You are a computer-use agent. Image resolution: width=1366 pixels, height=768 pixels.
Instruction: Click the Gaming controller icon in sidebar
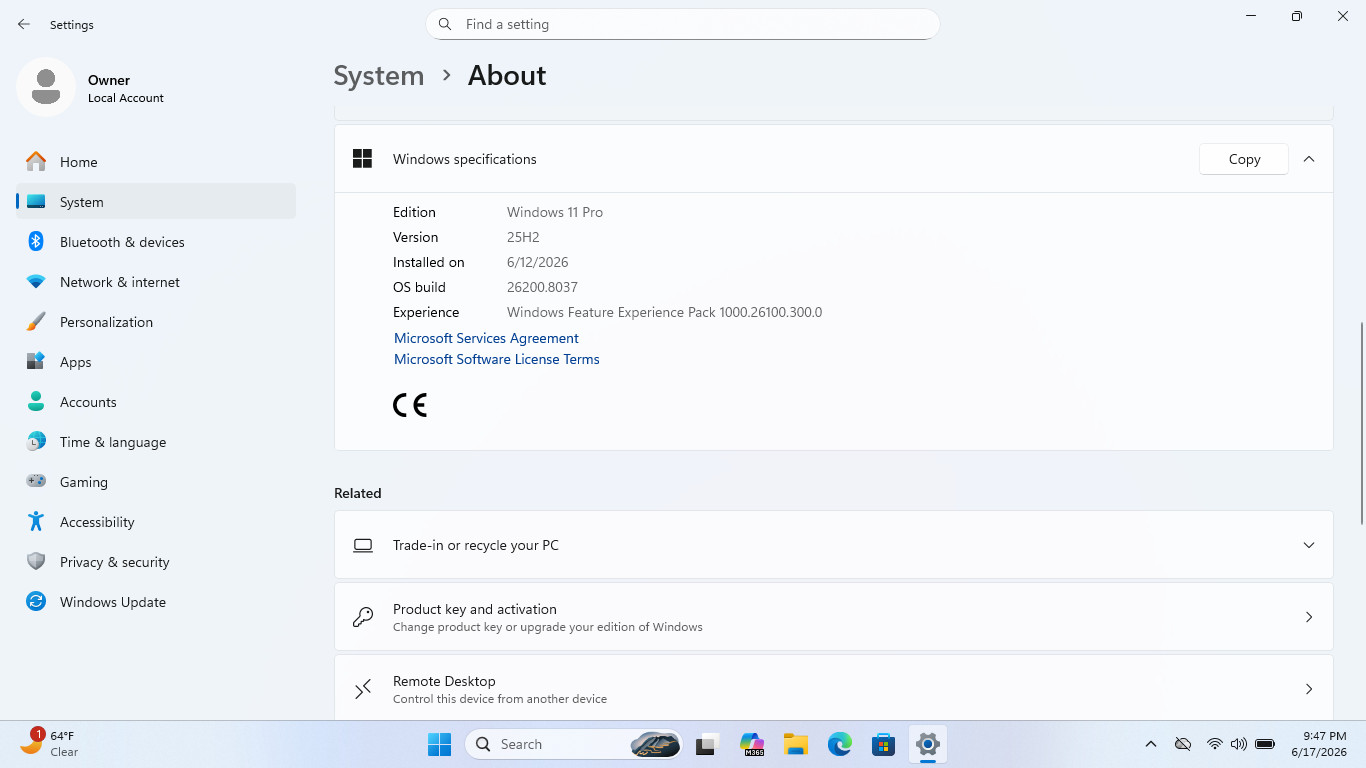coord(36,482)
